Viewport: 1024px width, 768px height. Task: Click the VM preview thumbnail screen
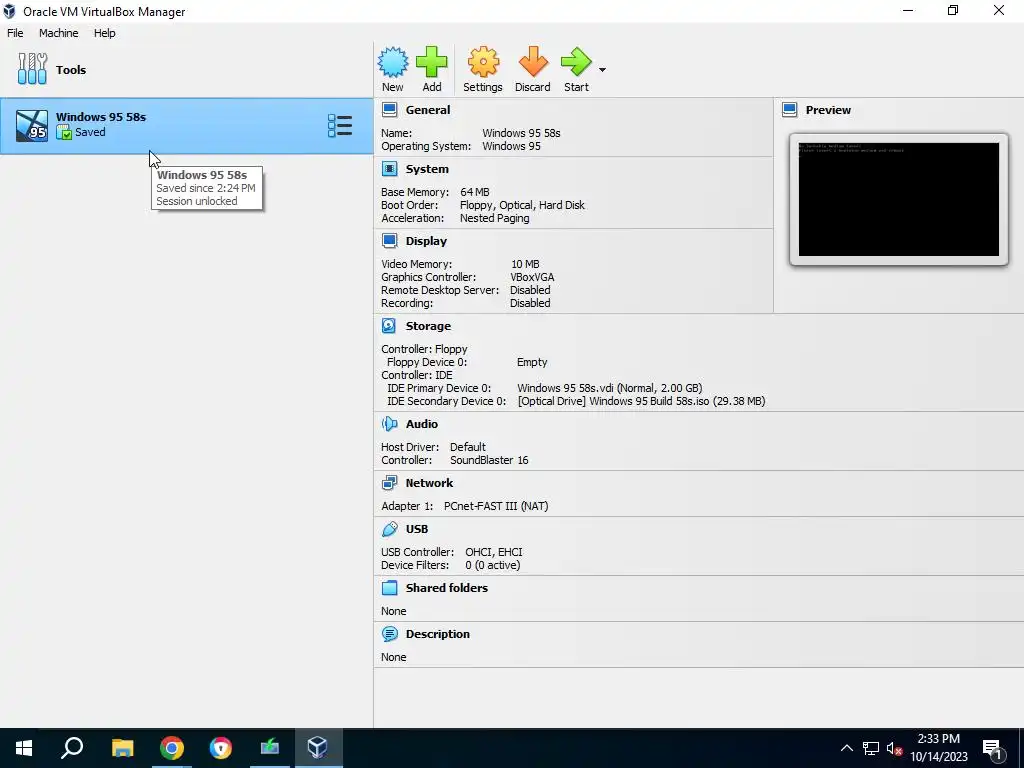click(899, 199)
